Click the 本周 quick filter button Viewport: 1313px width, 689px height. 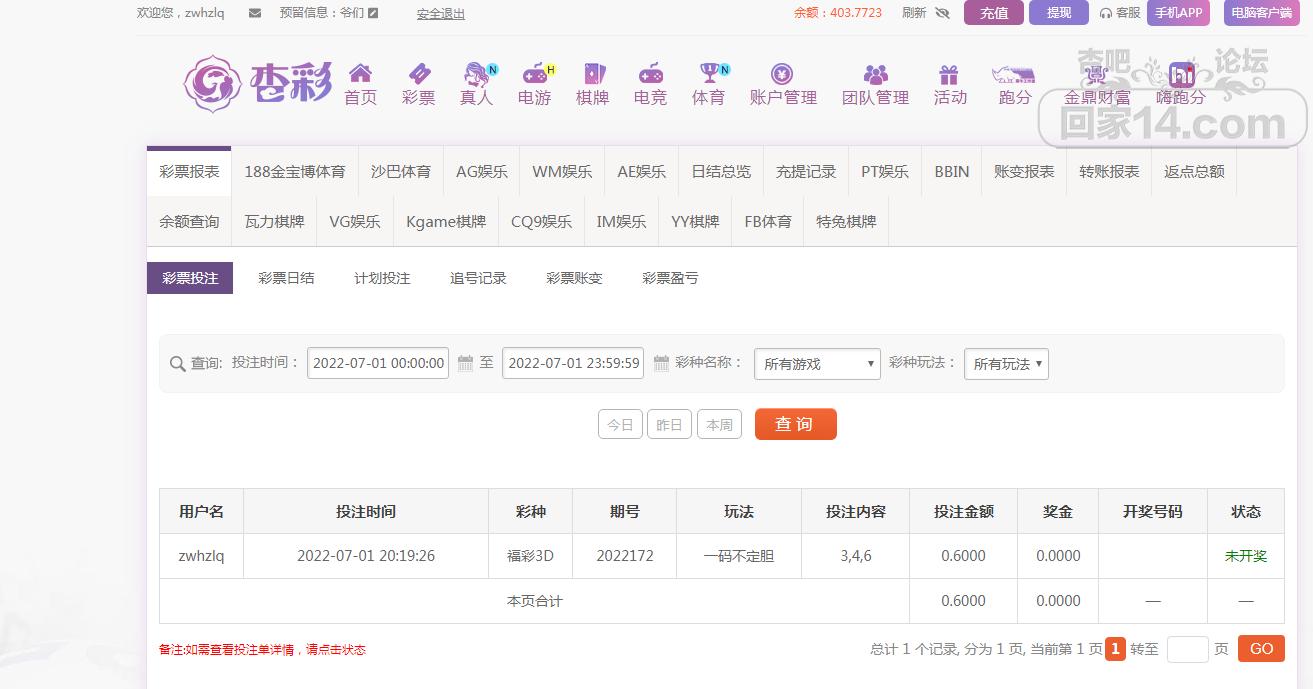coord(719,424)
